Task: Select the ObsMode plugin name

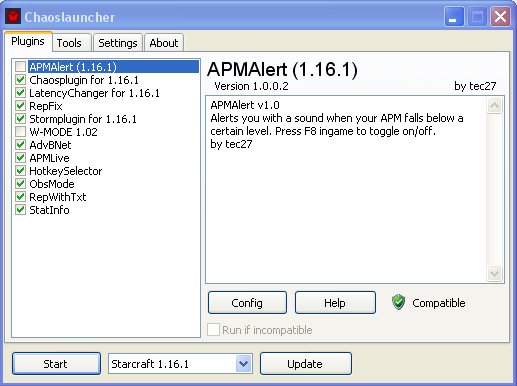Action: tap(52, 184)
